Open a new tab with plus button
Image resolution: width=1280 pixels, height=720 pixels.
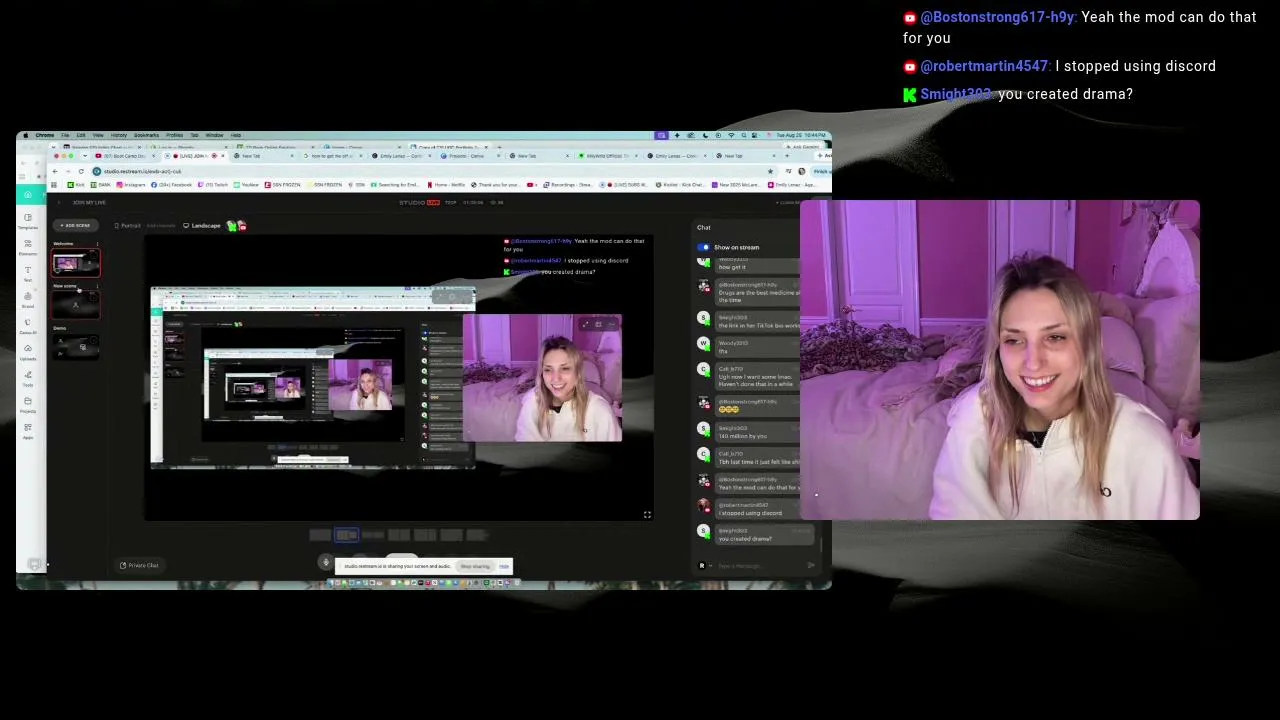click(x=787, y=156)
